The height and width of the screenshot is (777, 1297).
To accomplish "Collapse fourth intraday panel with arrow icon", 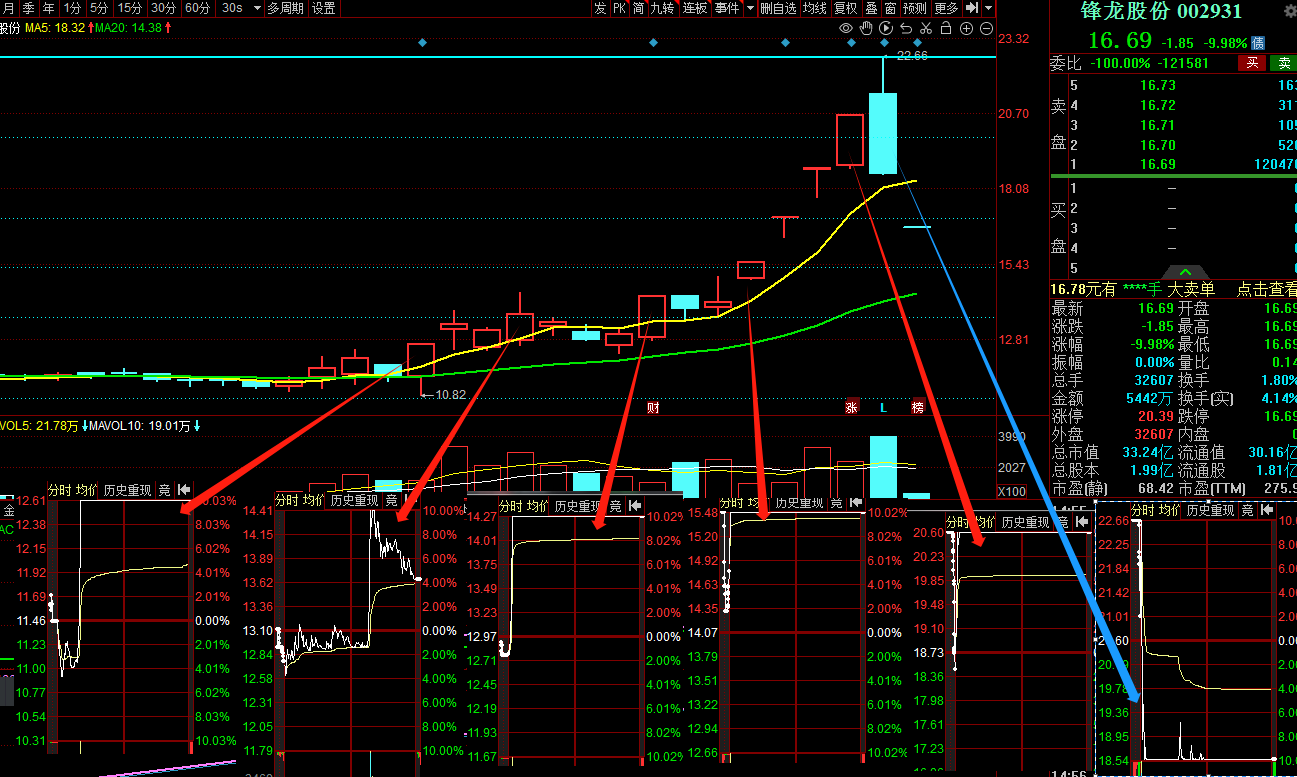I will click(856, 503).
